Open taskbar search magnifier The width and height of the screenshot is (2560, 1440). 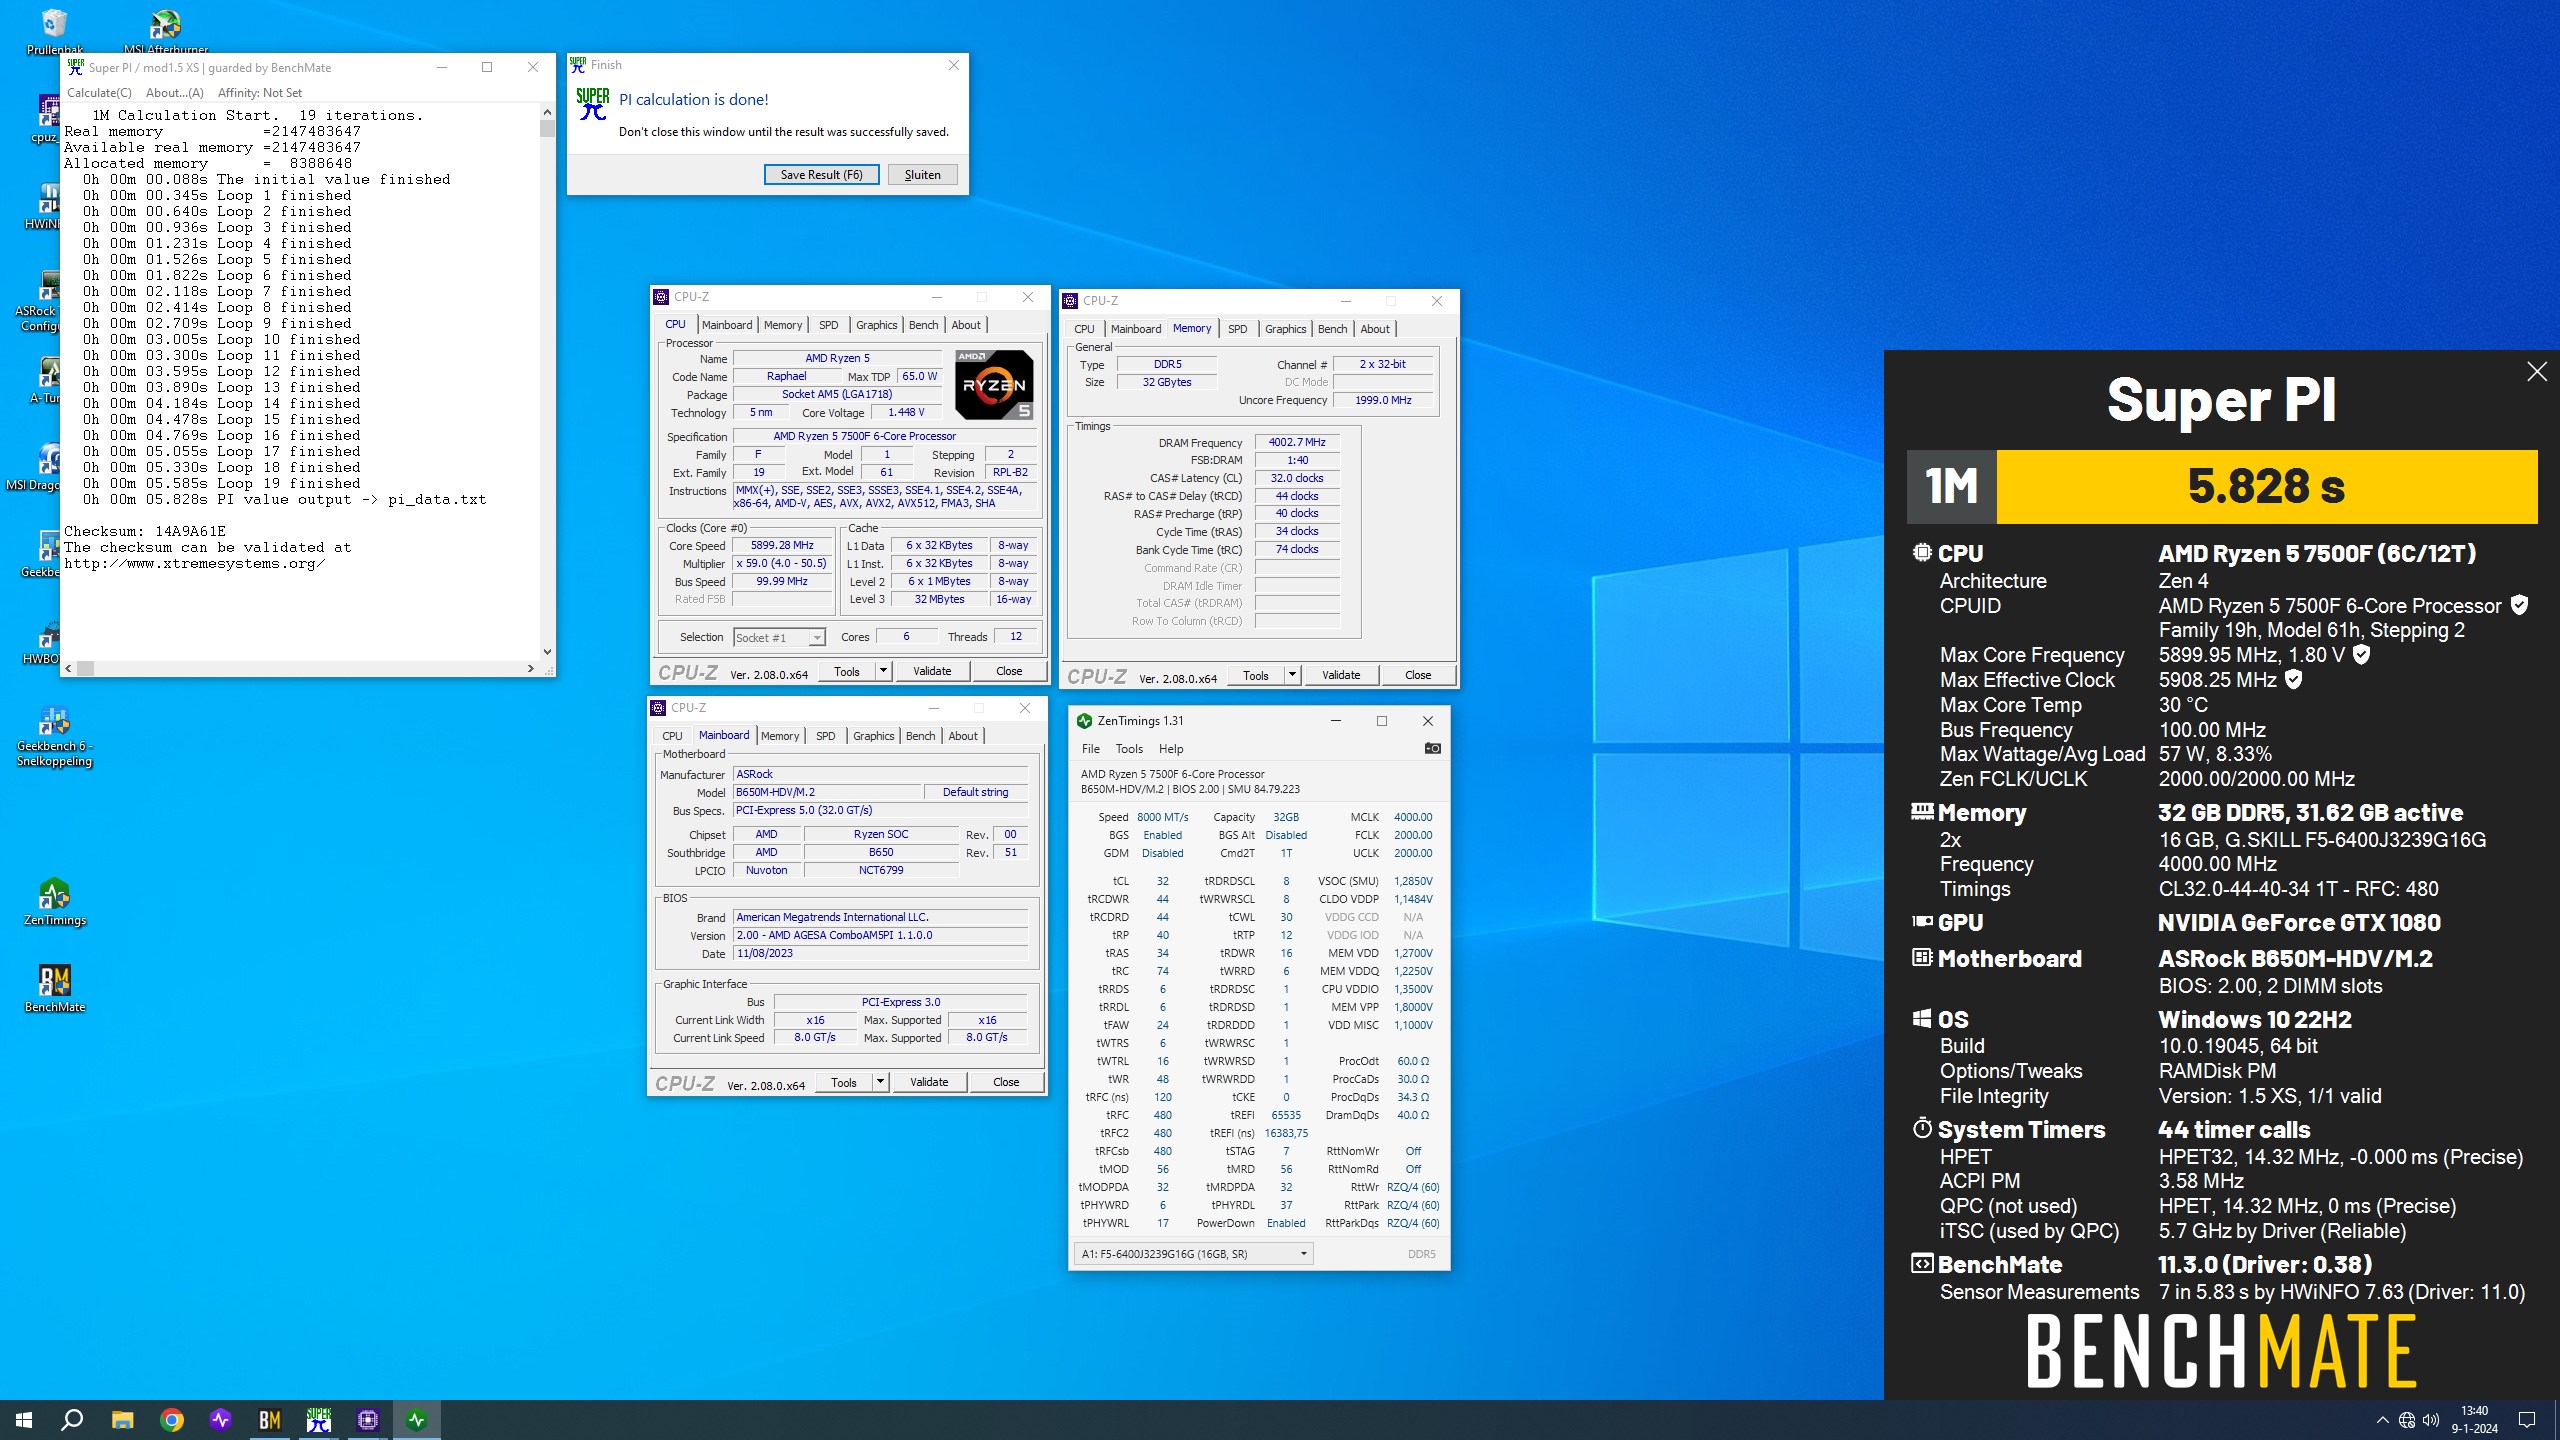pyautogui.click(x=72, y=1419)
